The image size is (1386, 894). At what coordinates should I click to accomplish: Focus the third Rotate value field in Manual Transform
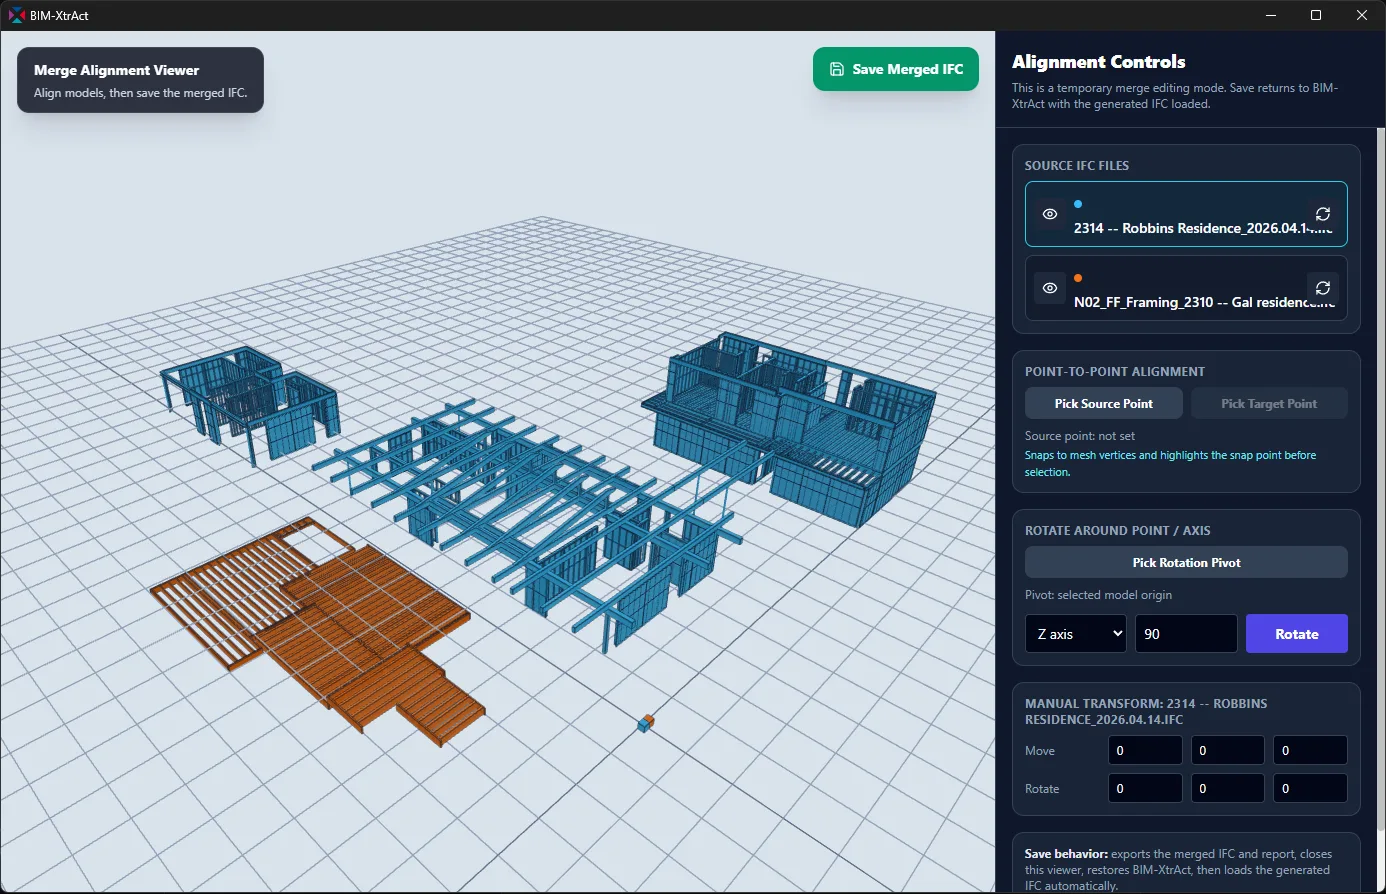1310,789
